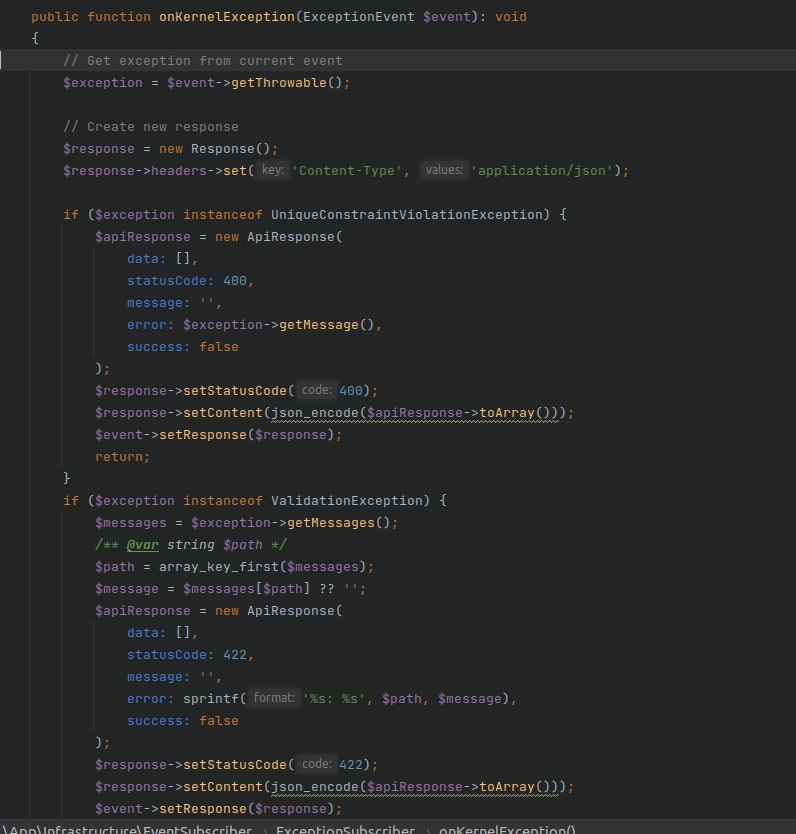The image size is (796, 834).
Task: Open the App\Infrastructure\EventSubscriber namespace breadcrumb
Action: pos(127,829)
